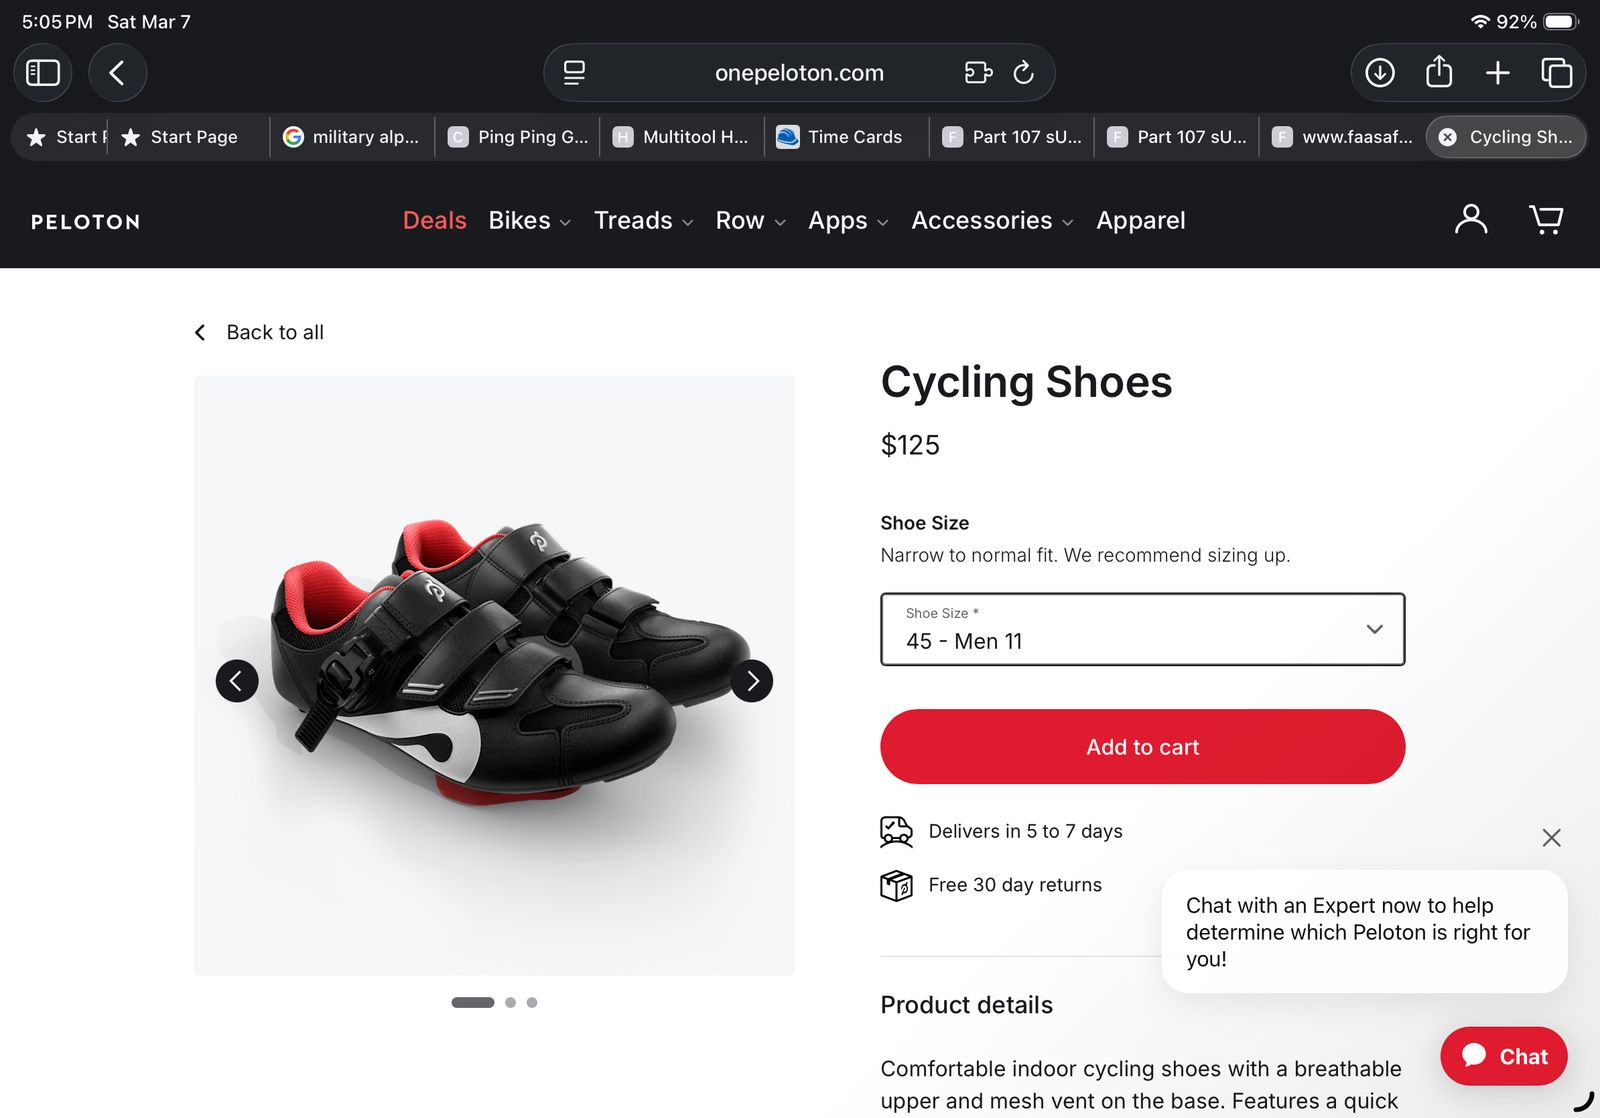Dismiss the chat expert popup
This screenshot has width=1600, height=1118.
1551,838
